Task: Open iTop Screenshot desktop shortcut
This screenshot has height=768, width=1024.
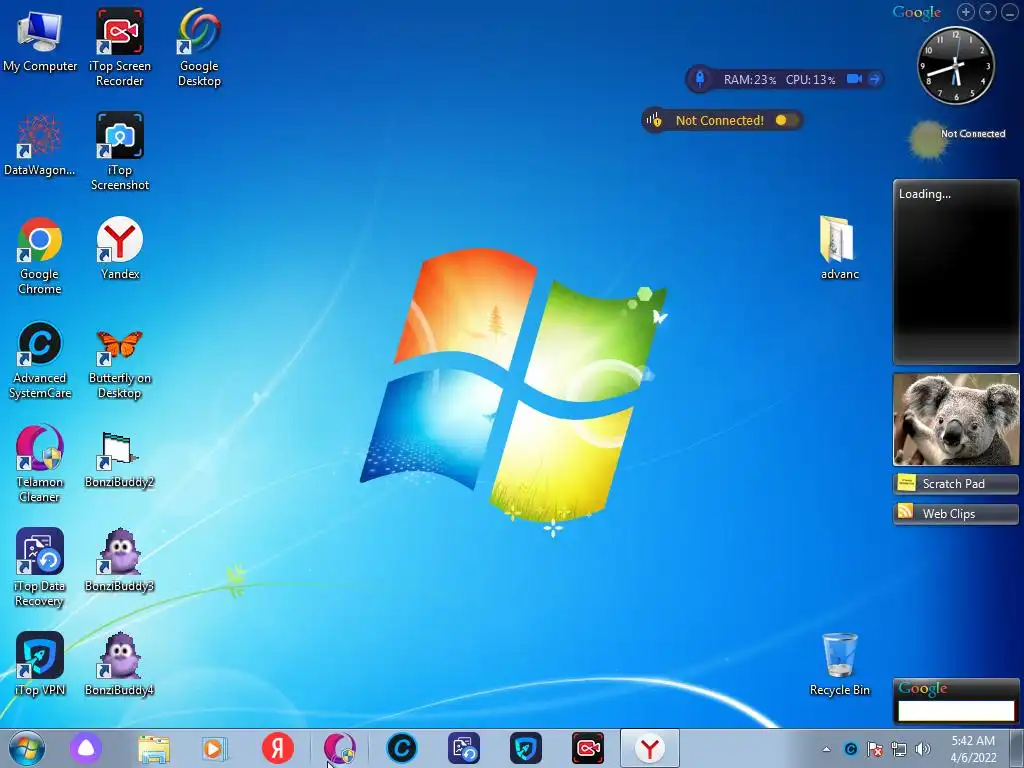Action: tap(120, 151)
